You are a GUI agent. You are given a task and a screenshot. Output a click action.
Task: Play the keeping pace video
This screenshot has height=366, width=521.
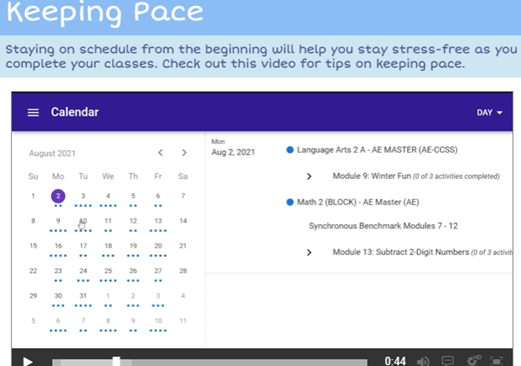[28, 361]
